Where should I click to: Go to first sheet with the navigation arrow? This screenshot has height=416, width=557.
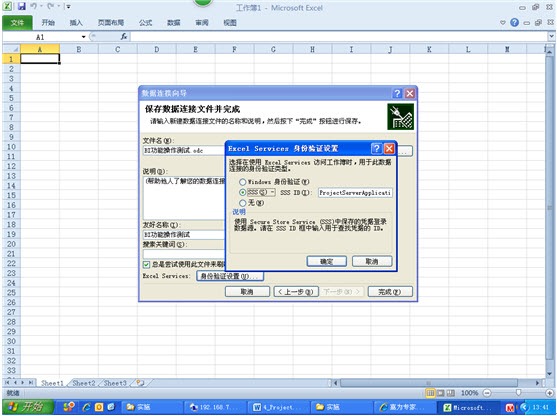7,383
